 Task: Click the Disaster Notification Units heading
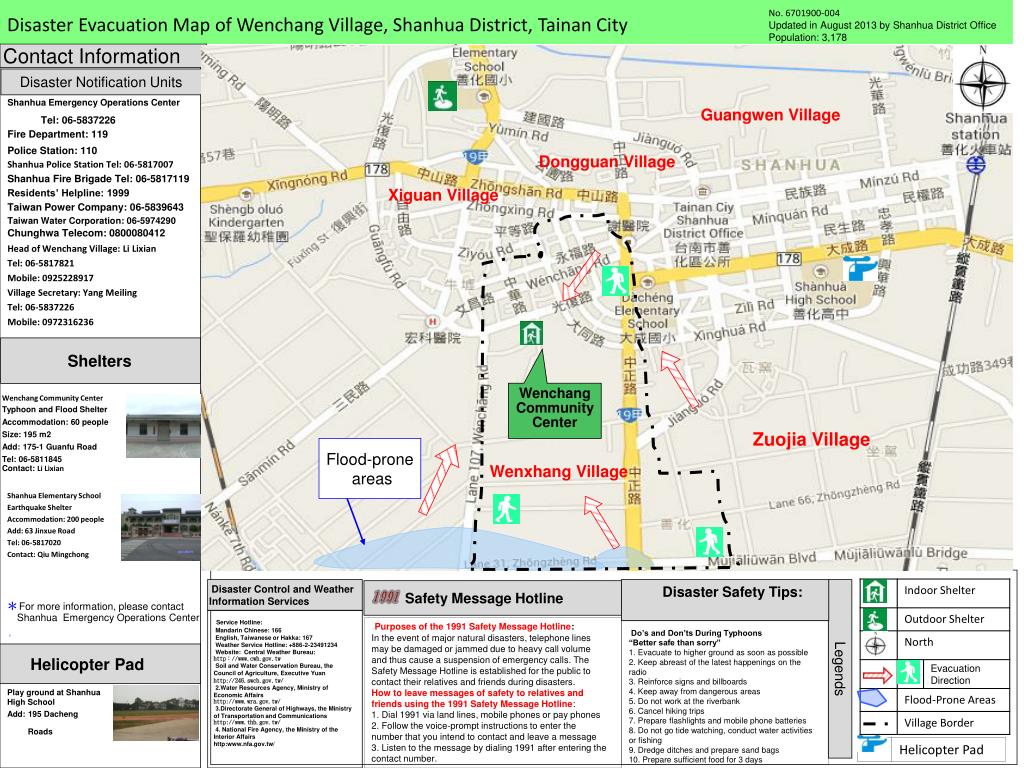pos(101,82)
